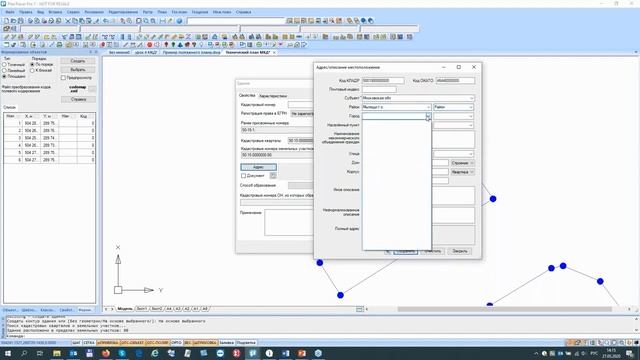Click Очистить in the address dialog

point(432,251)
